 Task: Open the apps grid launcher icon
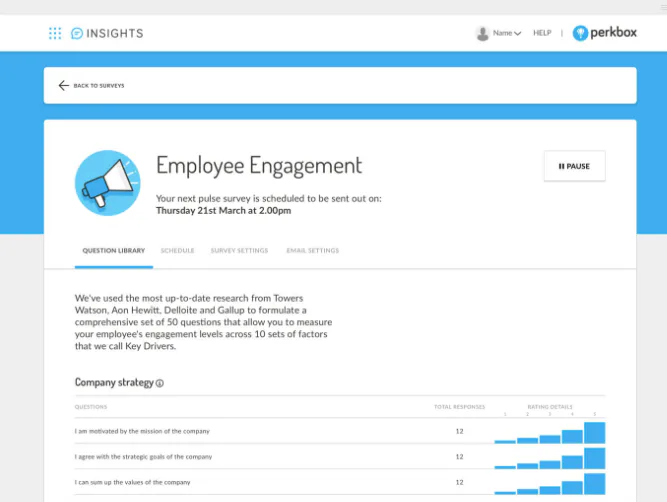[55, 33]
